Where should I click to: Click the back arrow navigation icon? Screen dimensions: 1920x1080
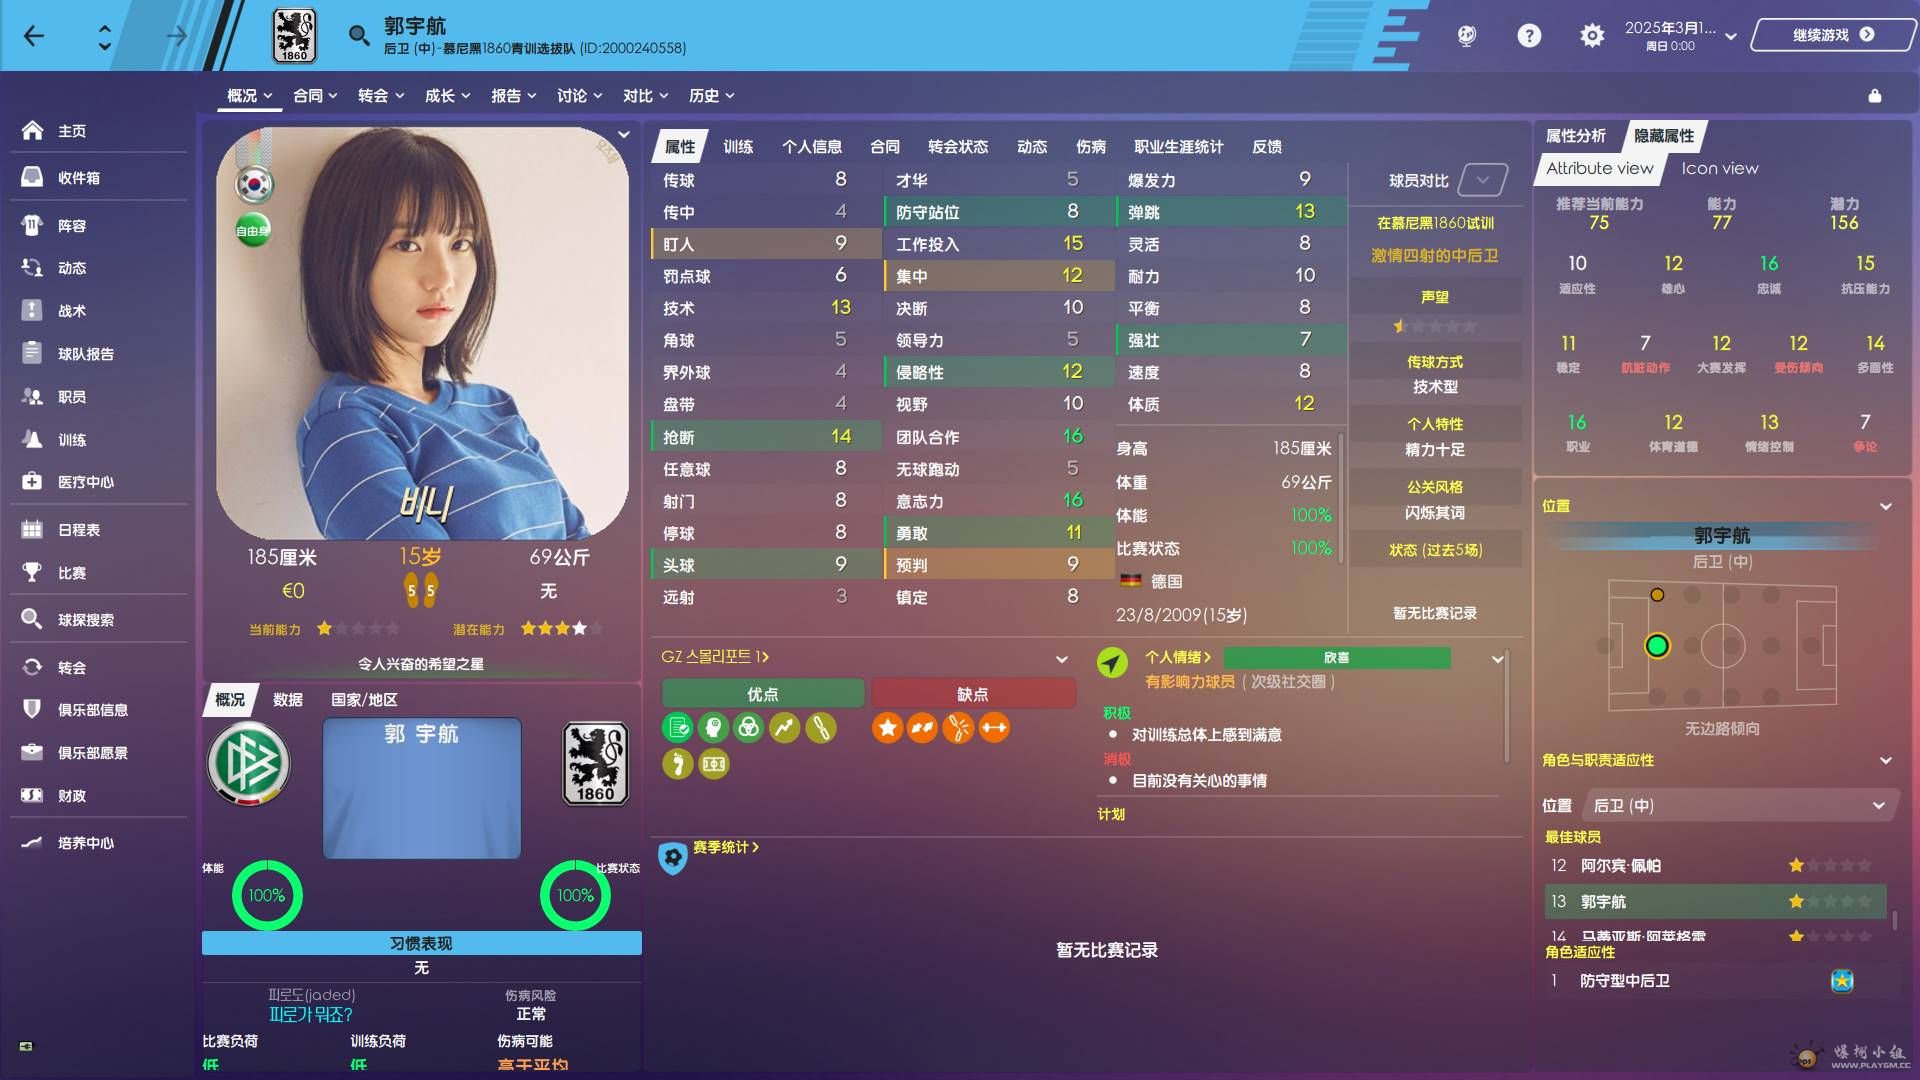34,37
